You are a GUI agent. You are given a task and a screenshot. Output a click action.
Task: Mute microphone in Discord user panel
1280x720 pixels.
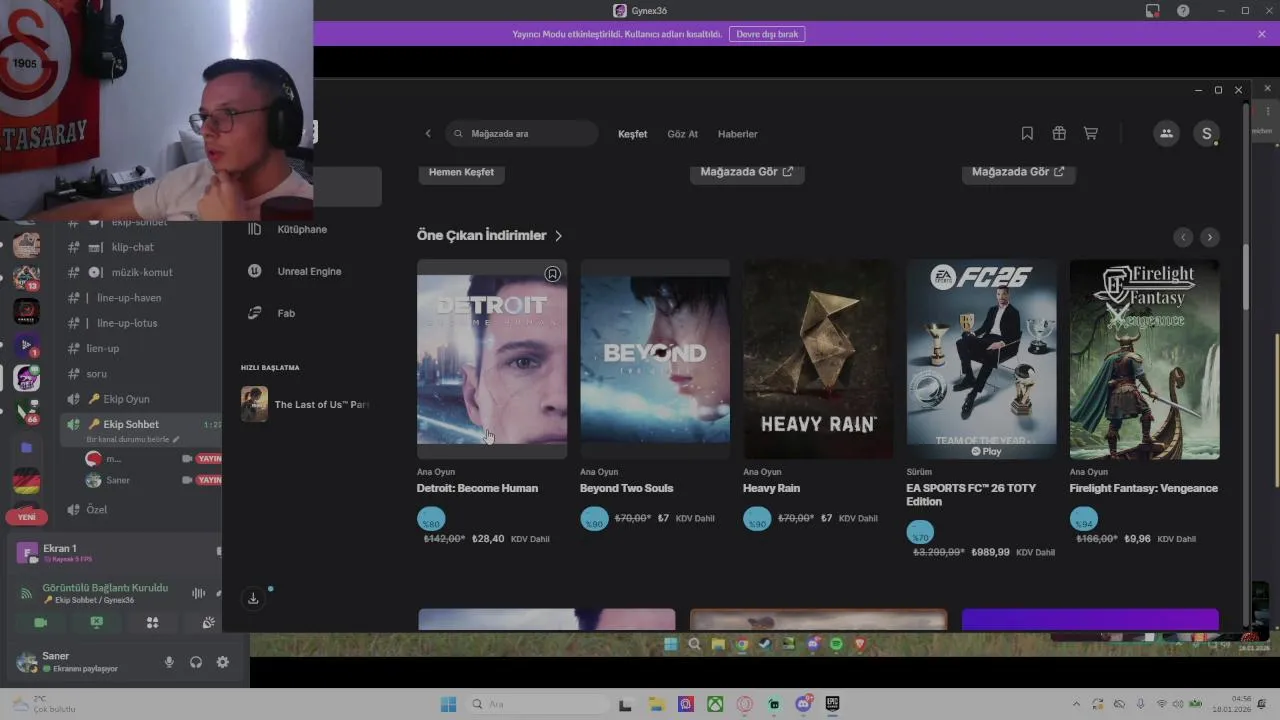(x=169, y=662)
